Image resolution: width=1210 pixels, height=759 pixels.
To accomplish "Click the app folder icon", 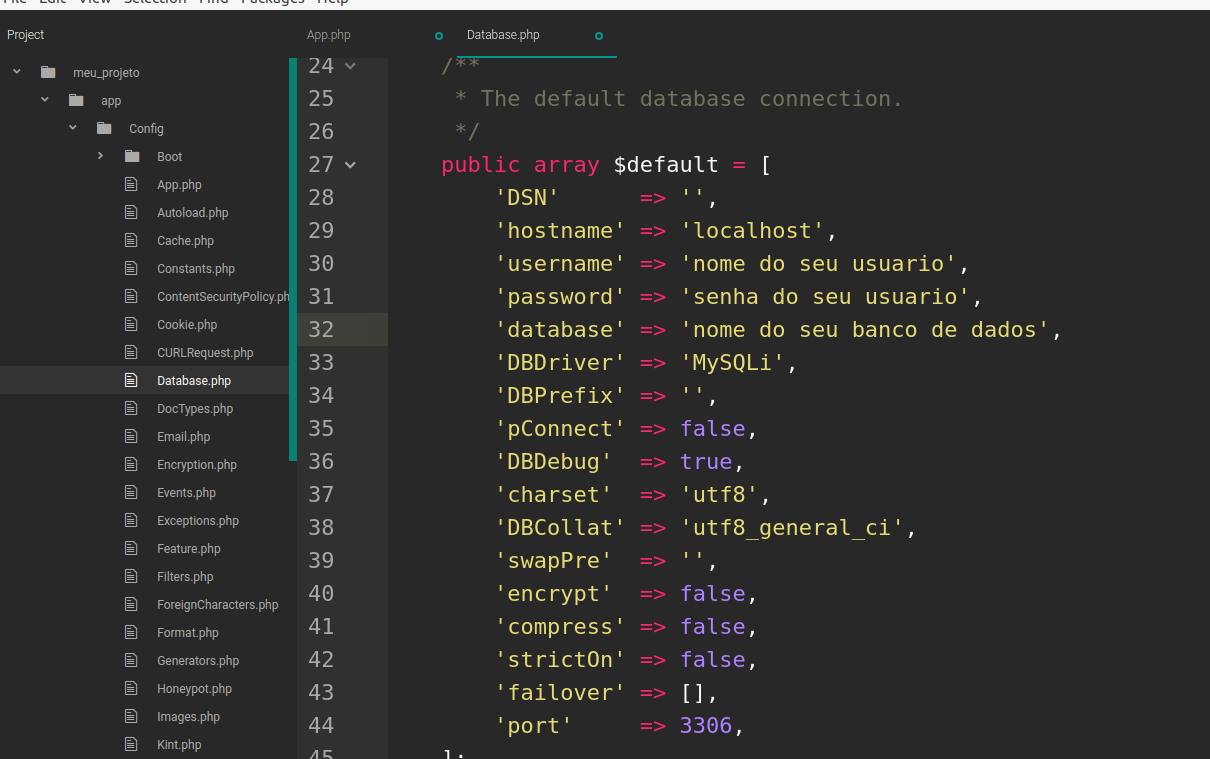I will (76, 100).
